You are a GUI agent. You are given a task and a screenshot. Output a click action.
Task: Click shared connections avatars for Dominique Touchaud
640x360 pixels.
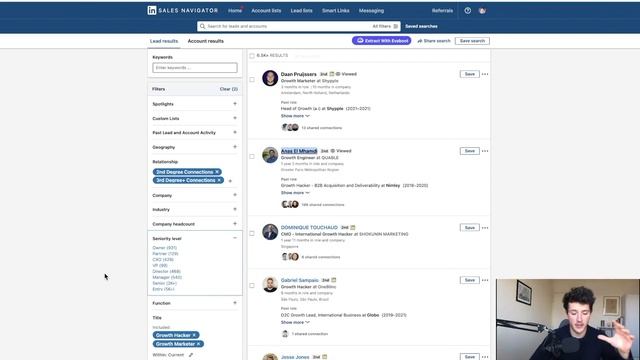coord(290,257)
